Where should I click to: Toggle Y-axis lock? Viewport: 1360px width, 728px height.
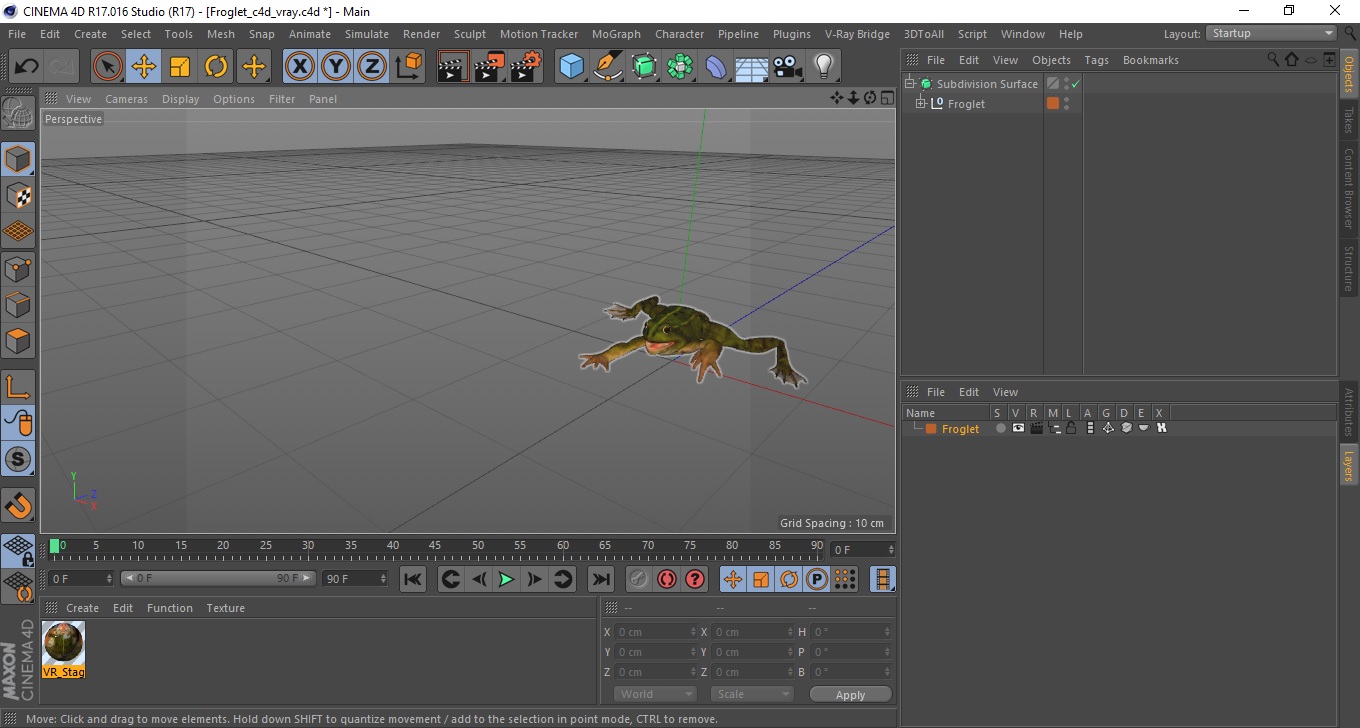336,67
